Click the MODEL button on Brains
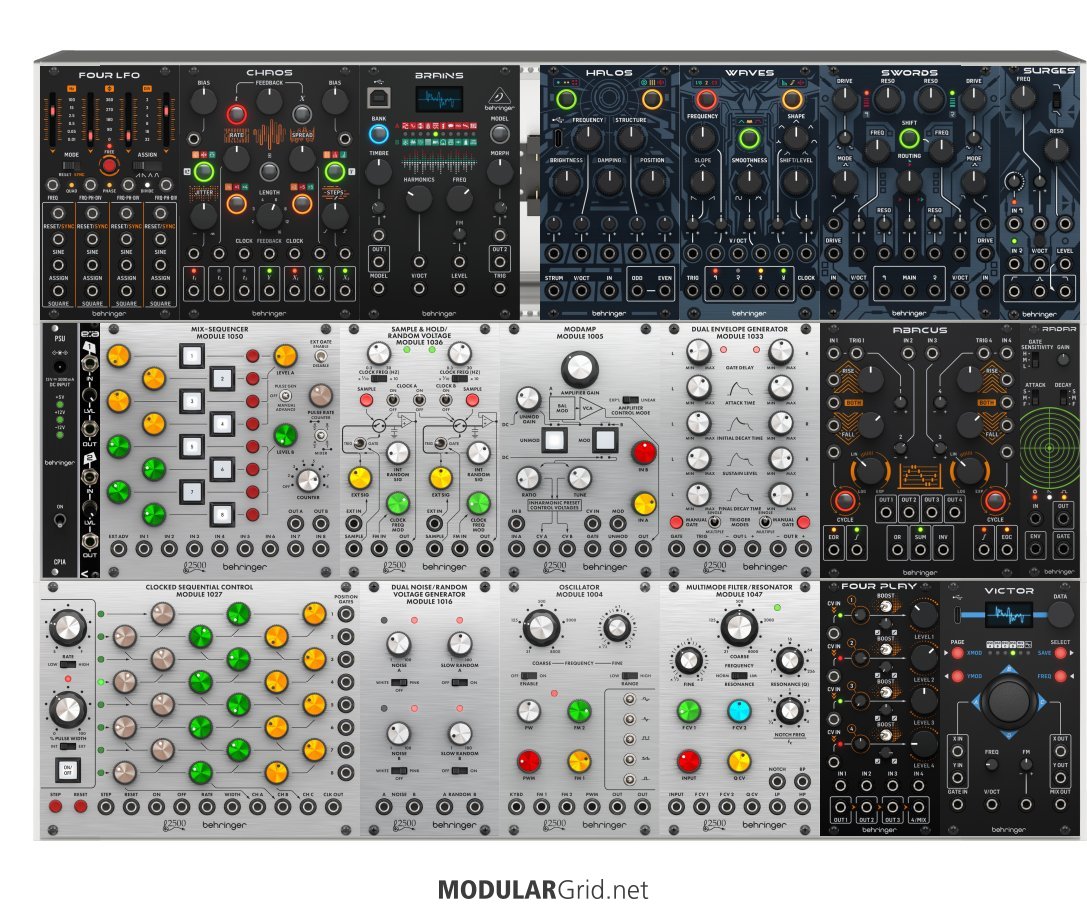Image resolution: width=1087 pixels, height=911 pixels. [500, 133]
